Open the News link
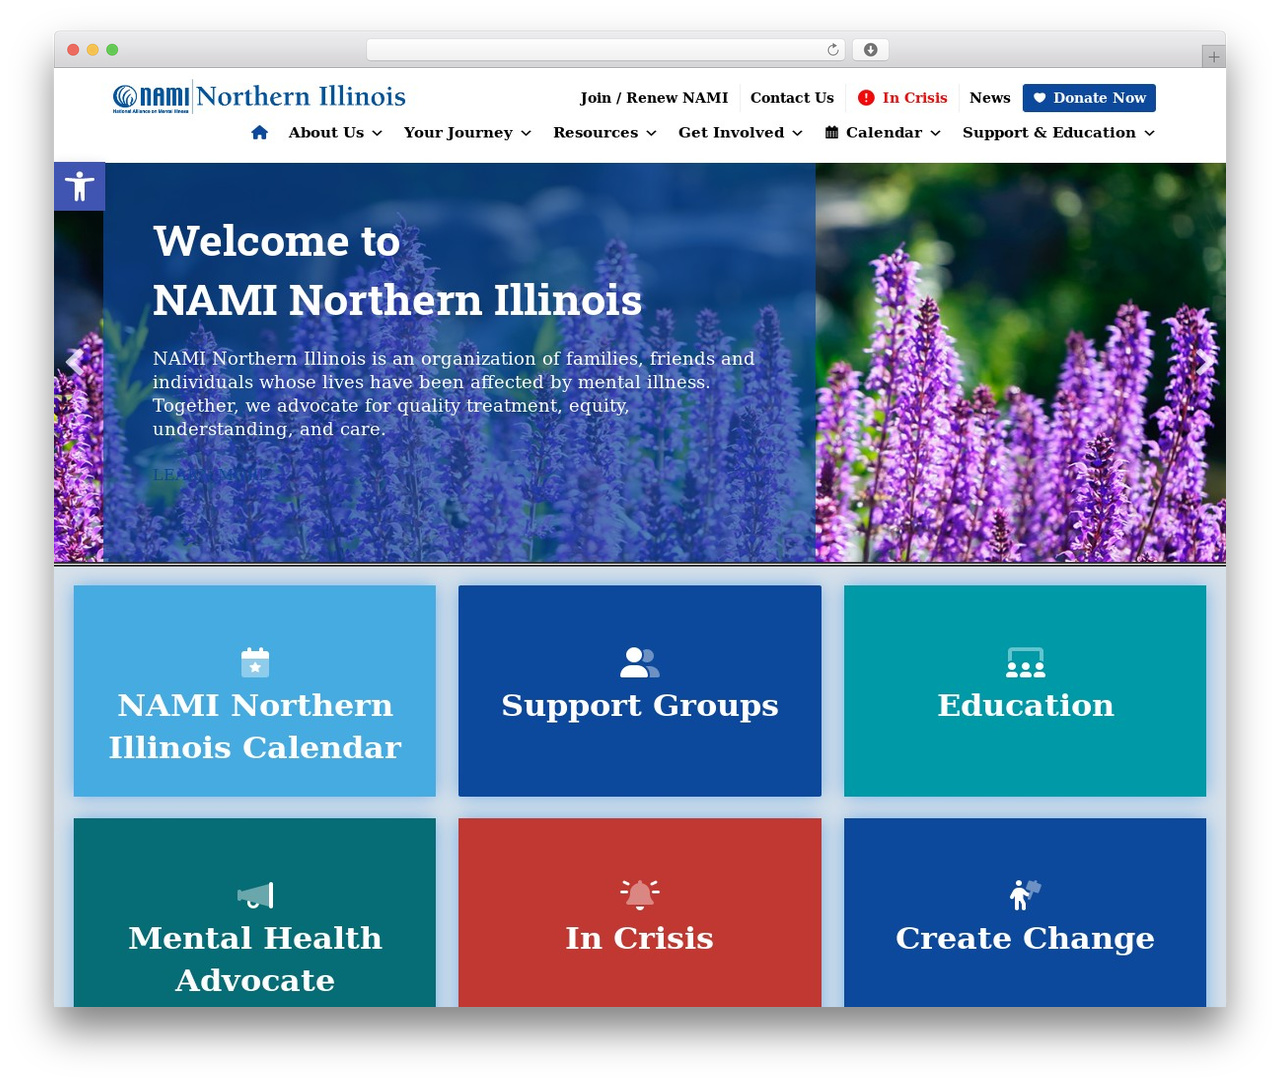This screenshot has width=1280, height=1084. (990, 98)
